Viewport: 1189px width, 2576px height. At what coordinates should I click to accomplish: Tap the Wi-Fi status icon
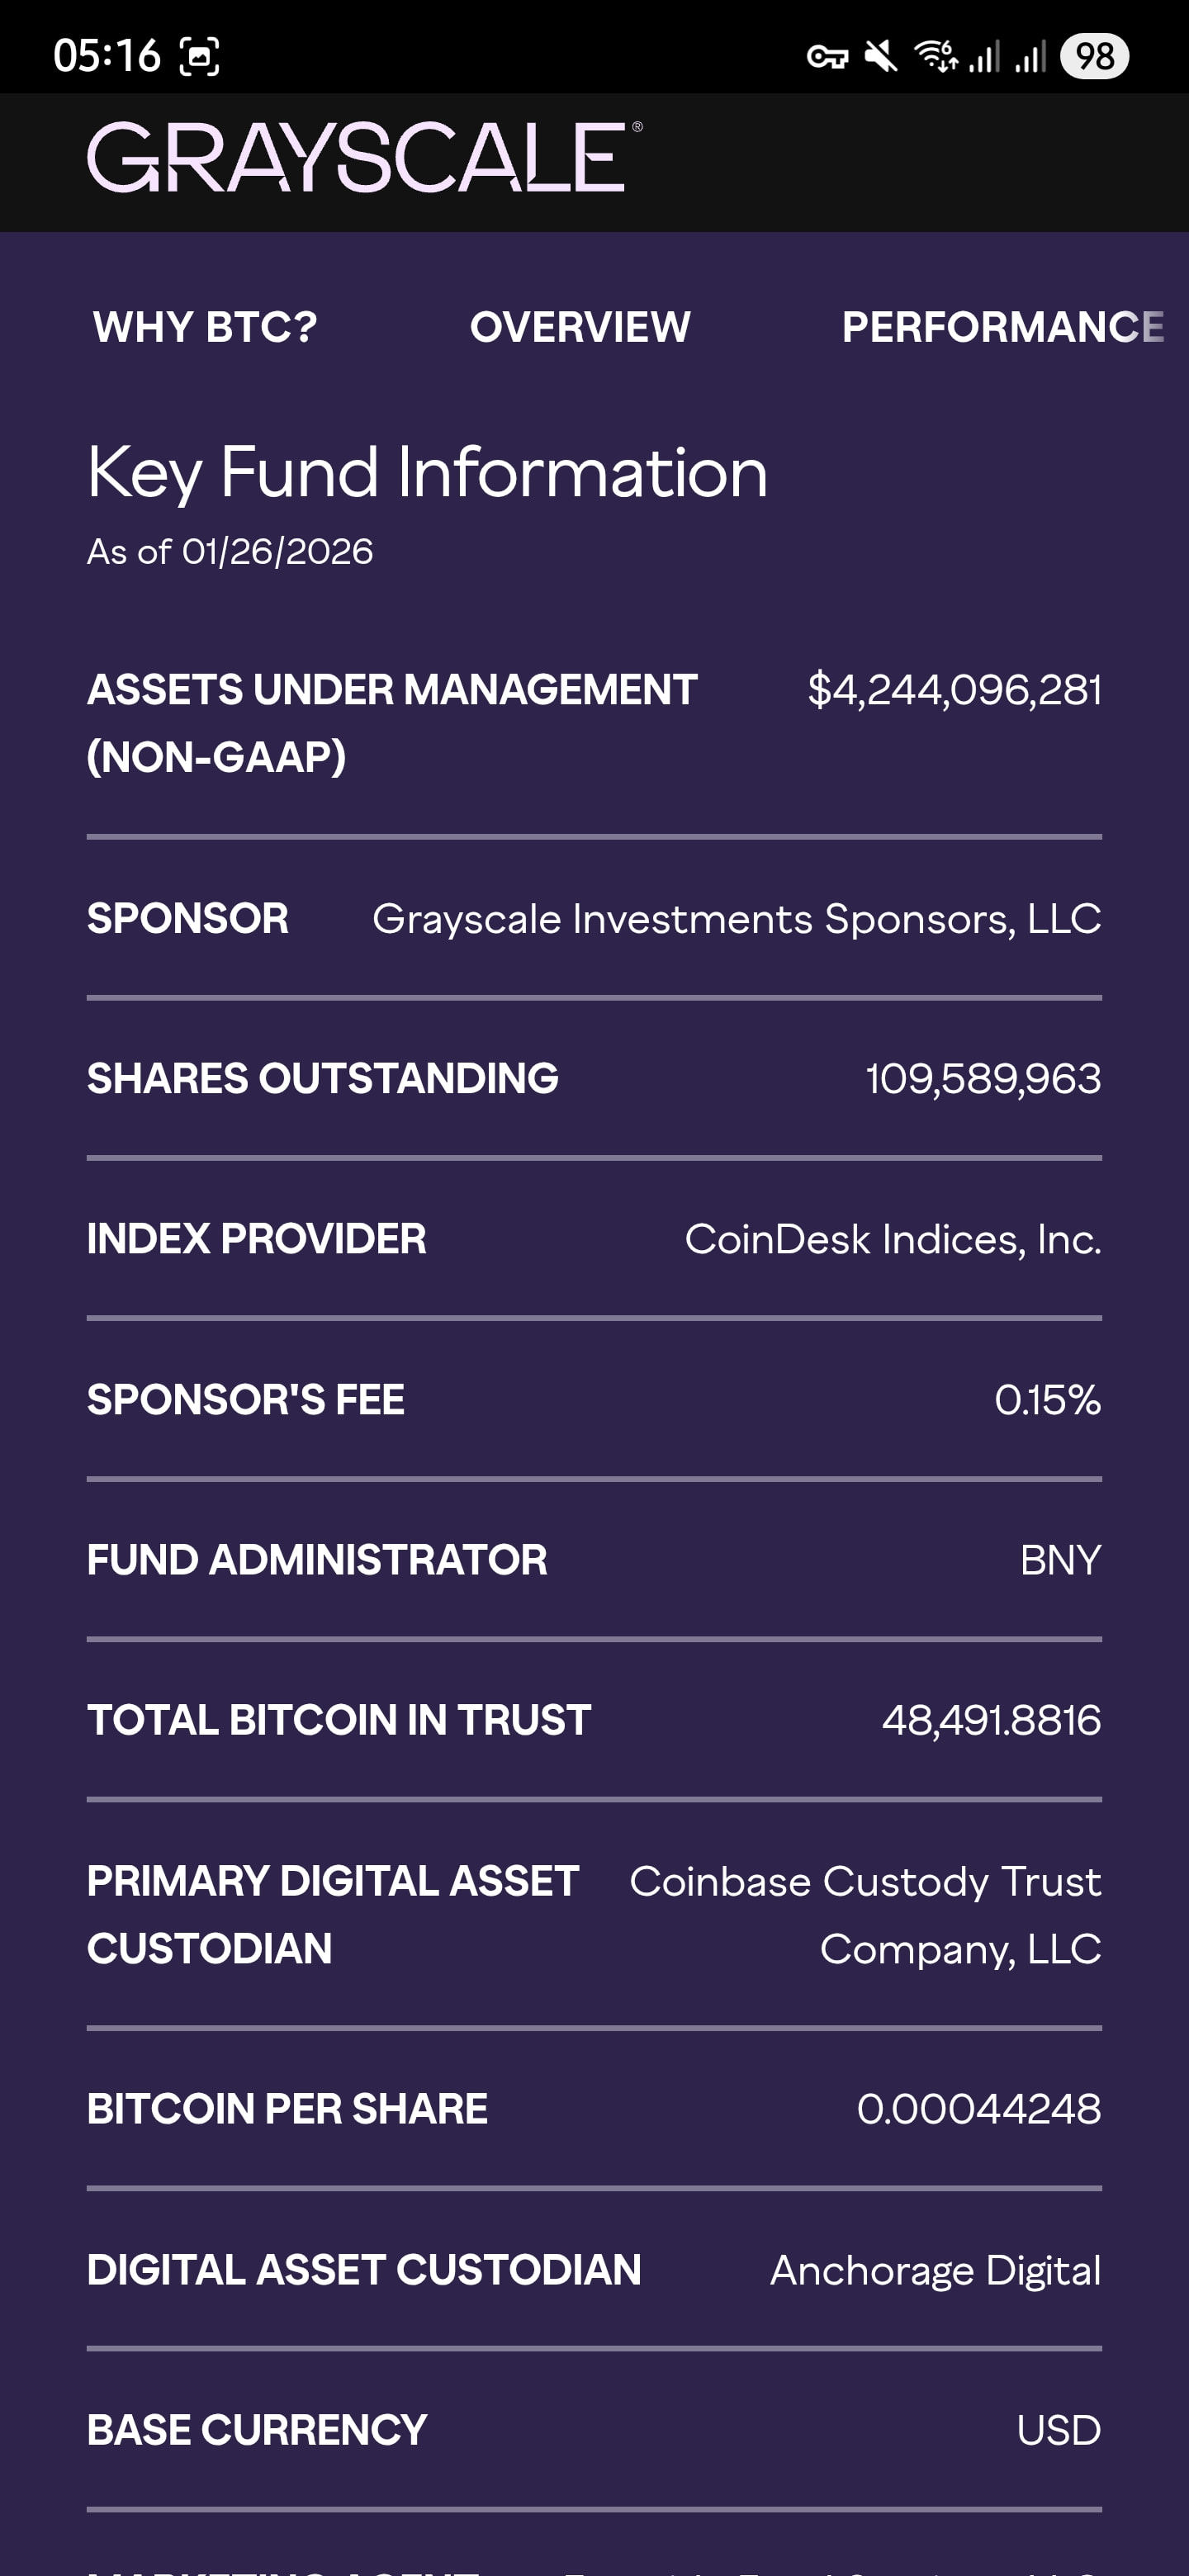(x=936, y=56)
